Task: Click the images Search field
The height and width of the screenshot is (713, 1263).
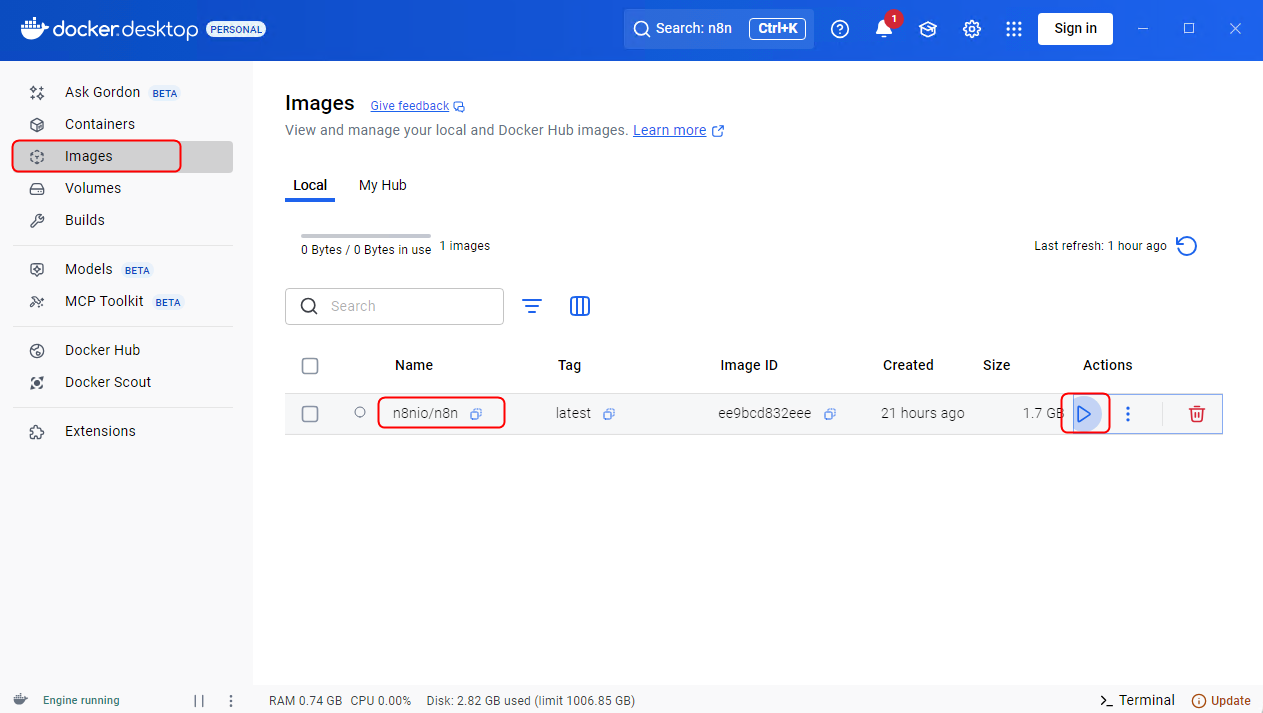Action: (x=410, y=306)
